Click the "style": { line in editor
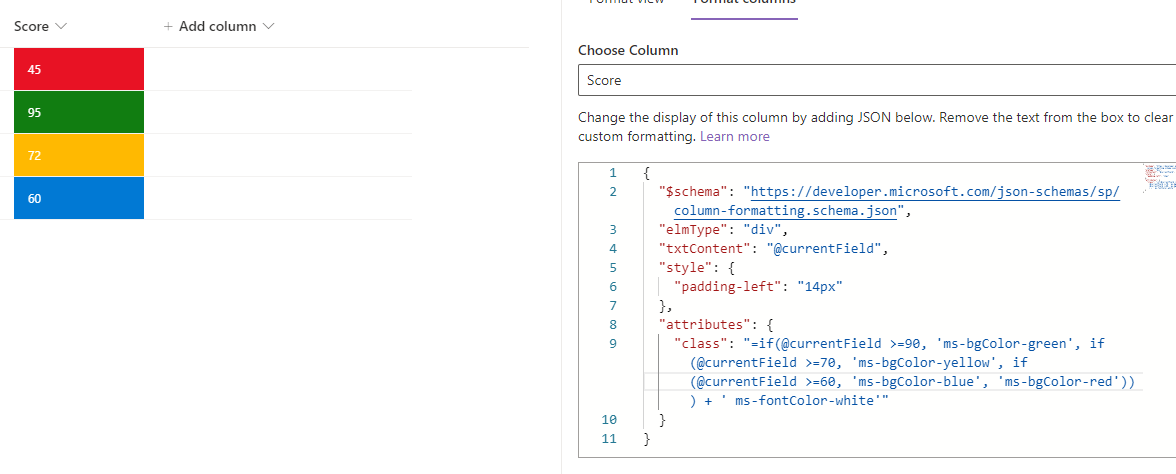The height and width of the screenshot is (474, 1176). point(695,268)
